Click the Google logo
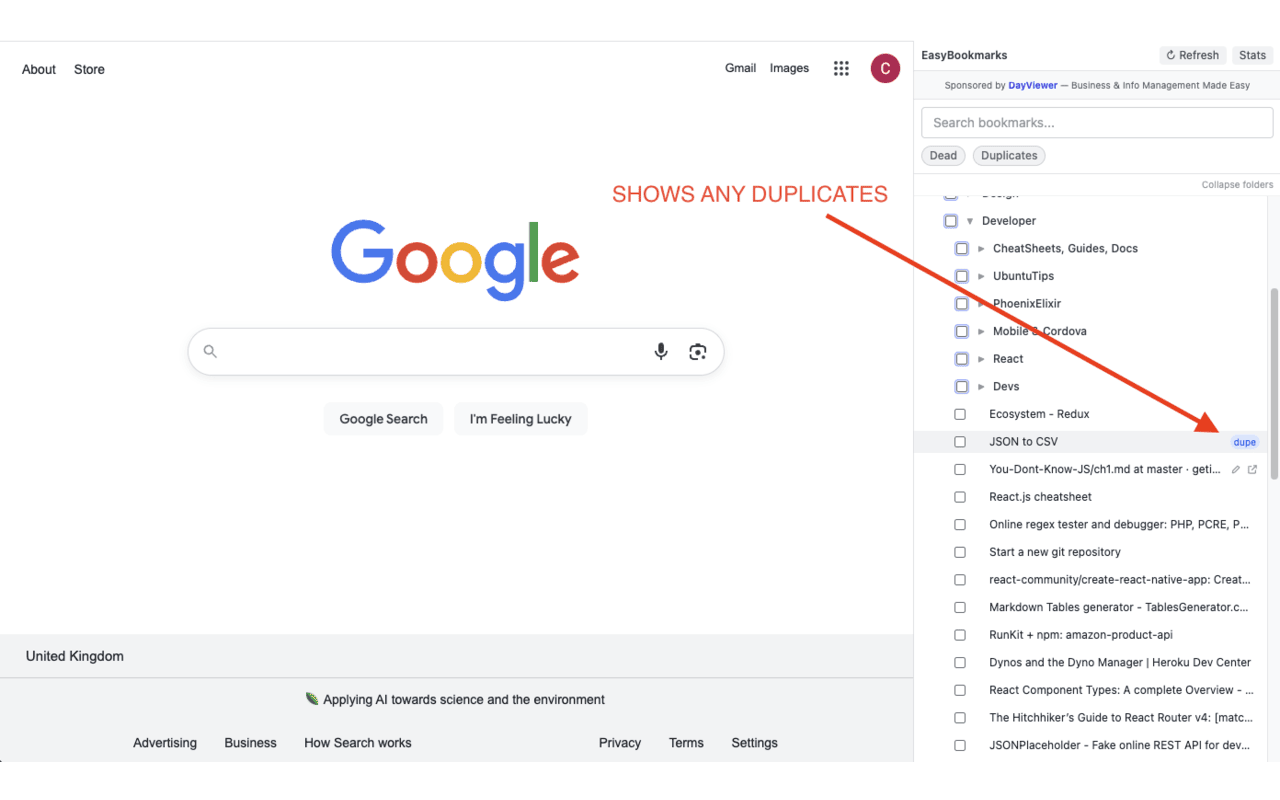 455,260
